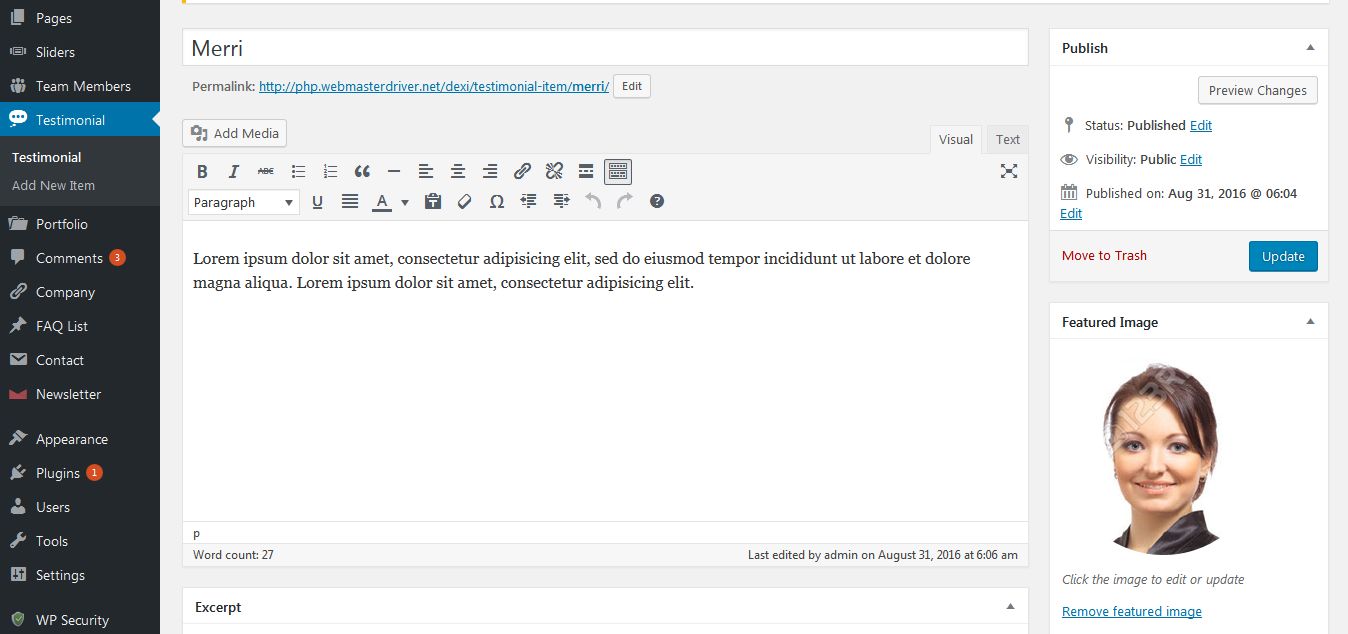Enter distraction-free fullscreen writing mode

[x=1008, y=171]
